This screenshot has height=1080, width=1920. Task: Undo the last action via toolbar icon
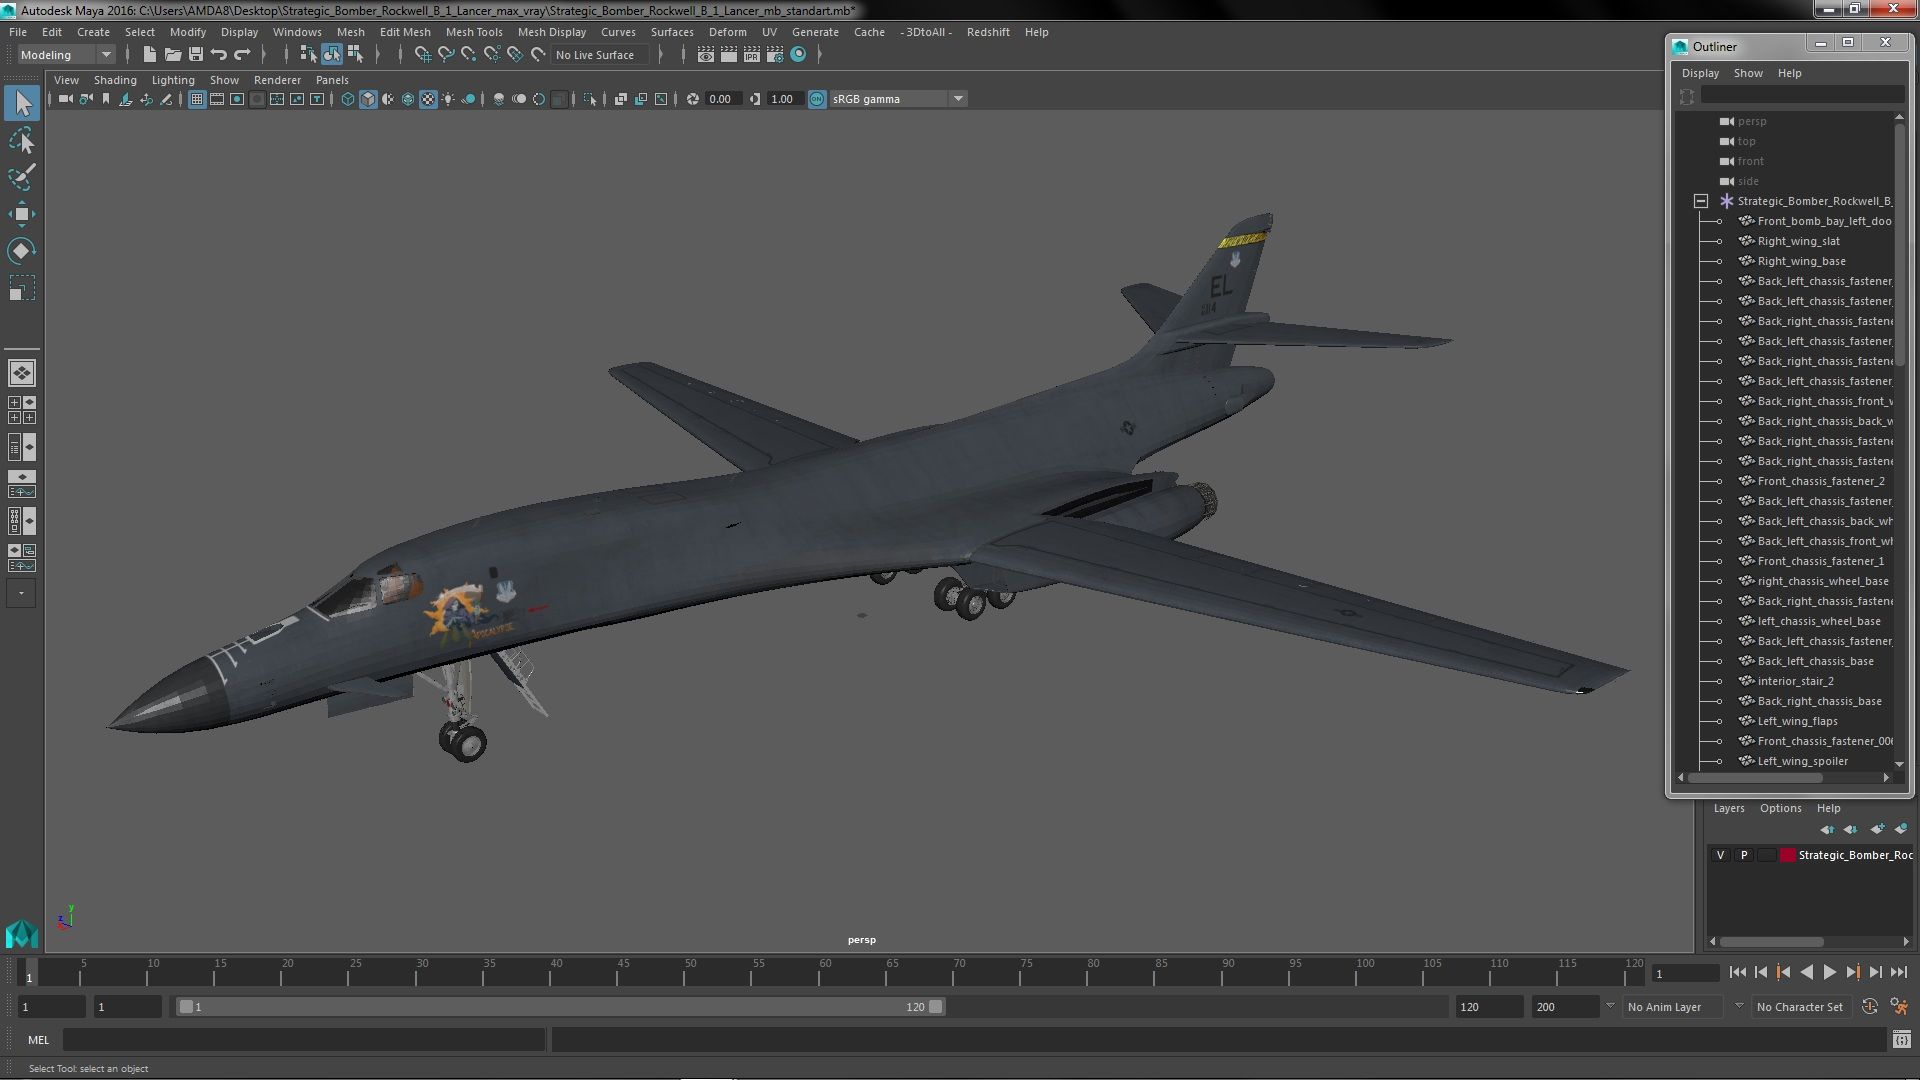[220, 53]
